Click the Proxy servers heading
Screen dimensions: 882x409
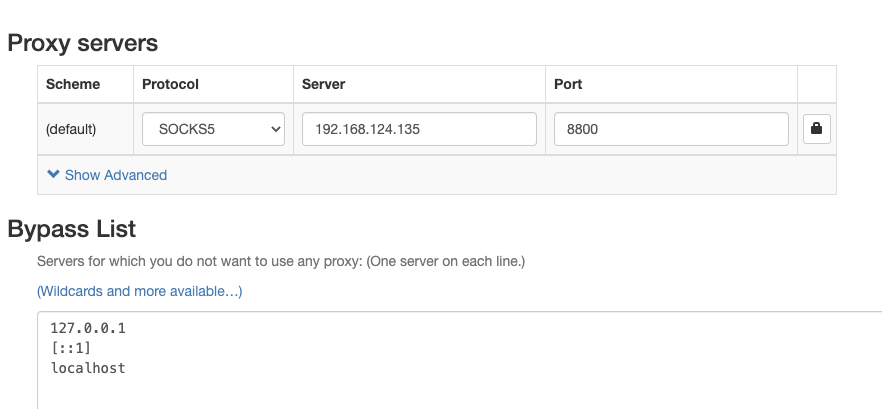pos(83,43)
